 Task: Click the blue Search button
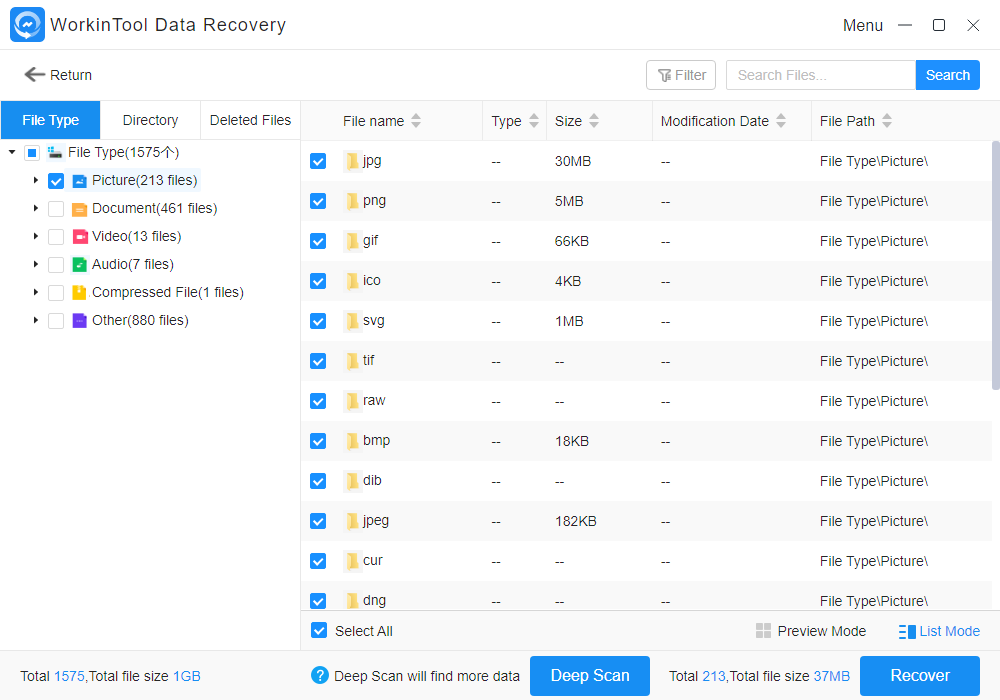point(948,75)
